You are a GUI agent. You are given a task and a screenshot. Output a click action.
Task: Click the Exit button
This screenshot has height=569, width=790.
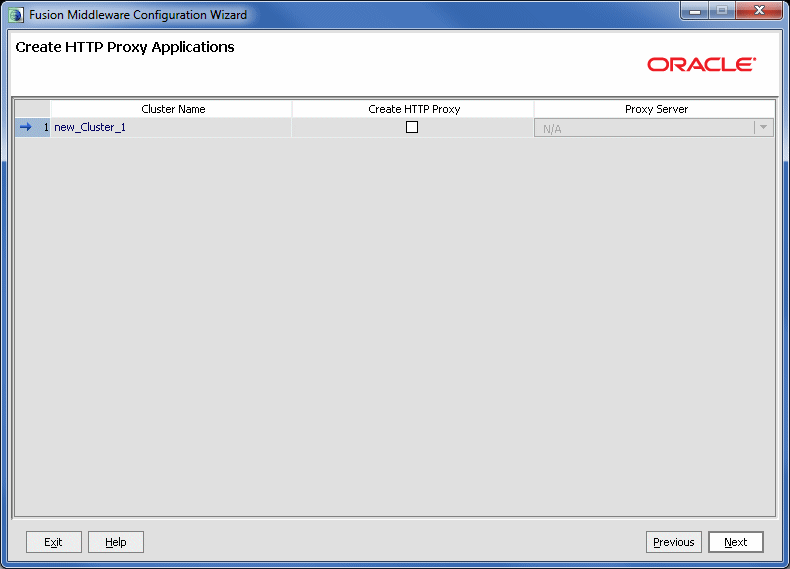[x=53, y=542]
